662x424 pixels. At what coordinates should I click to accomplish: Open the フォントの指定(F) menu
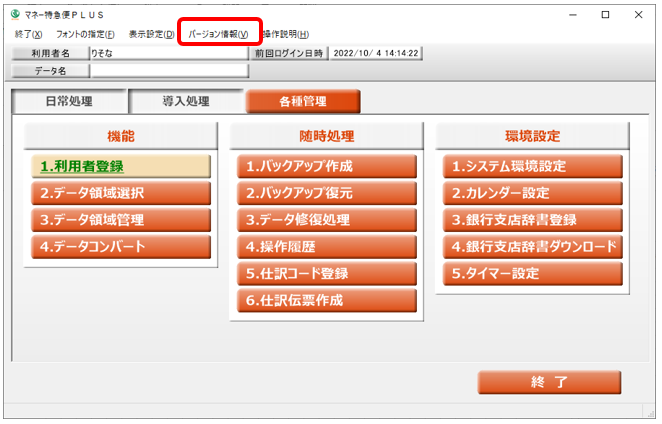(85, 34)
